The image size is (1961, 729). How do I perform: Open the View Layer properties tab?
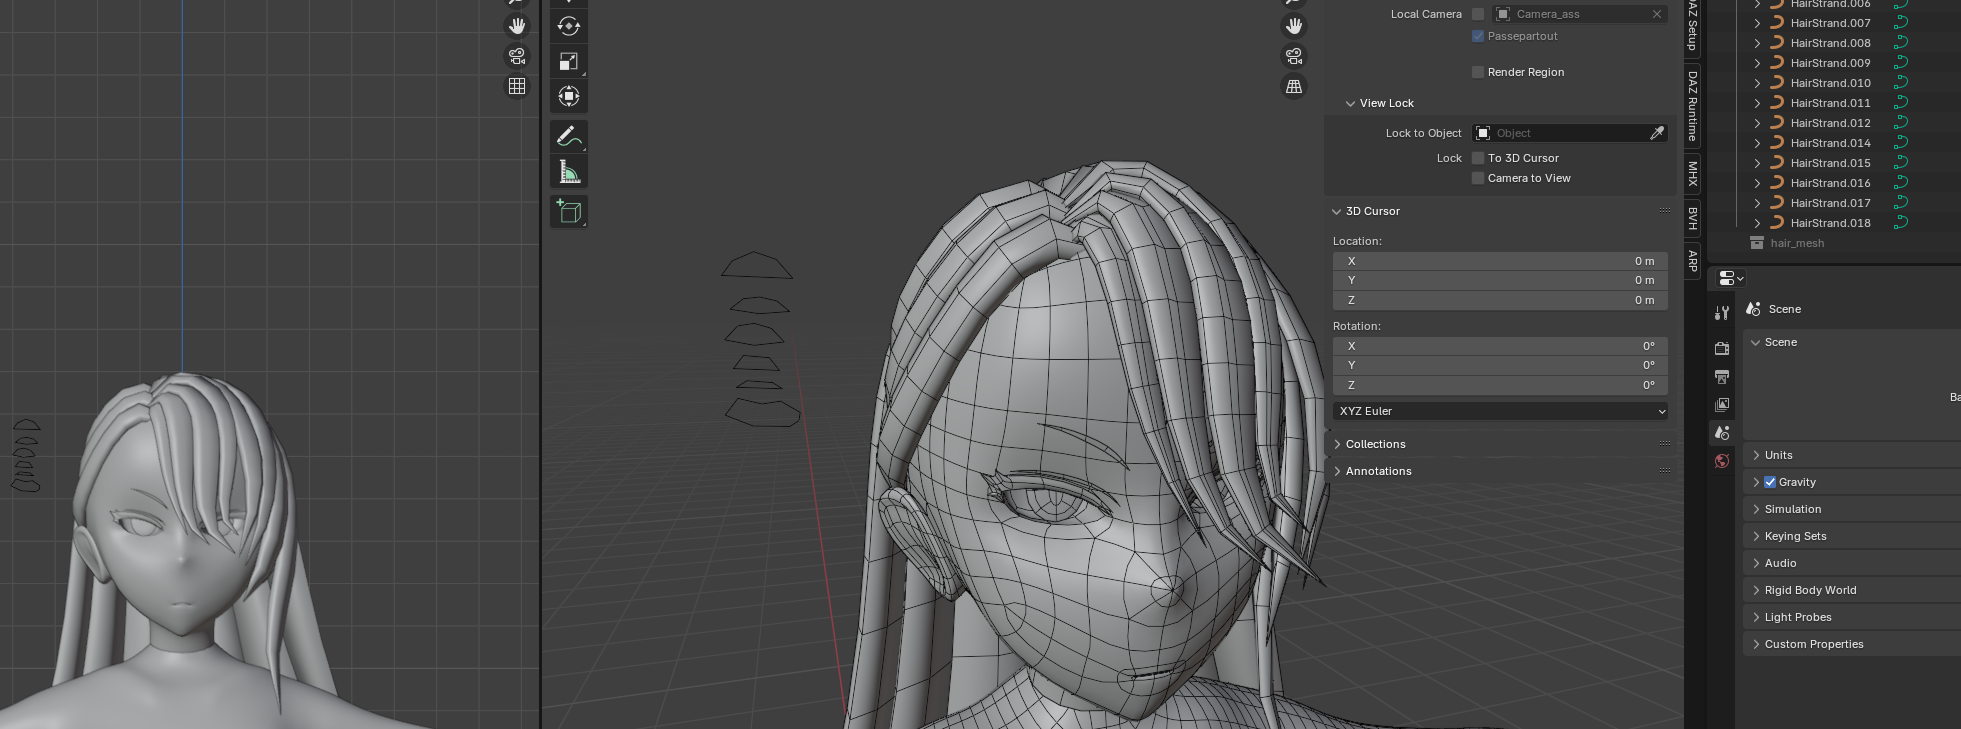point(1722,405)
